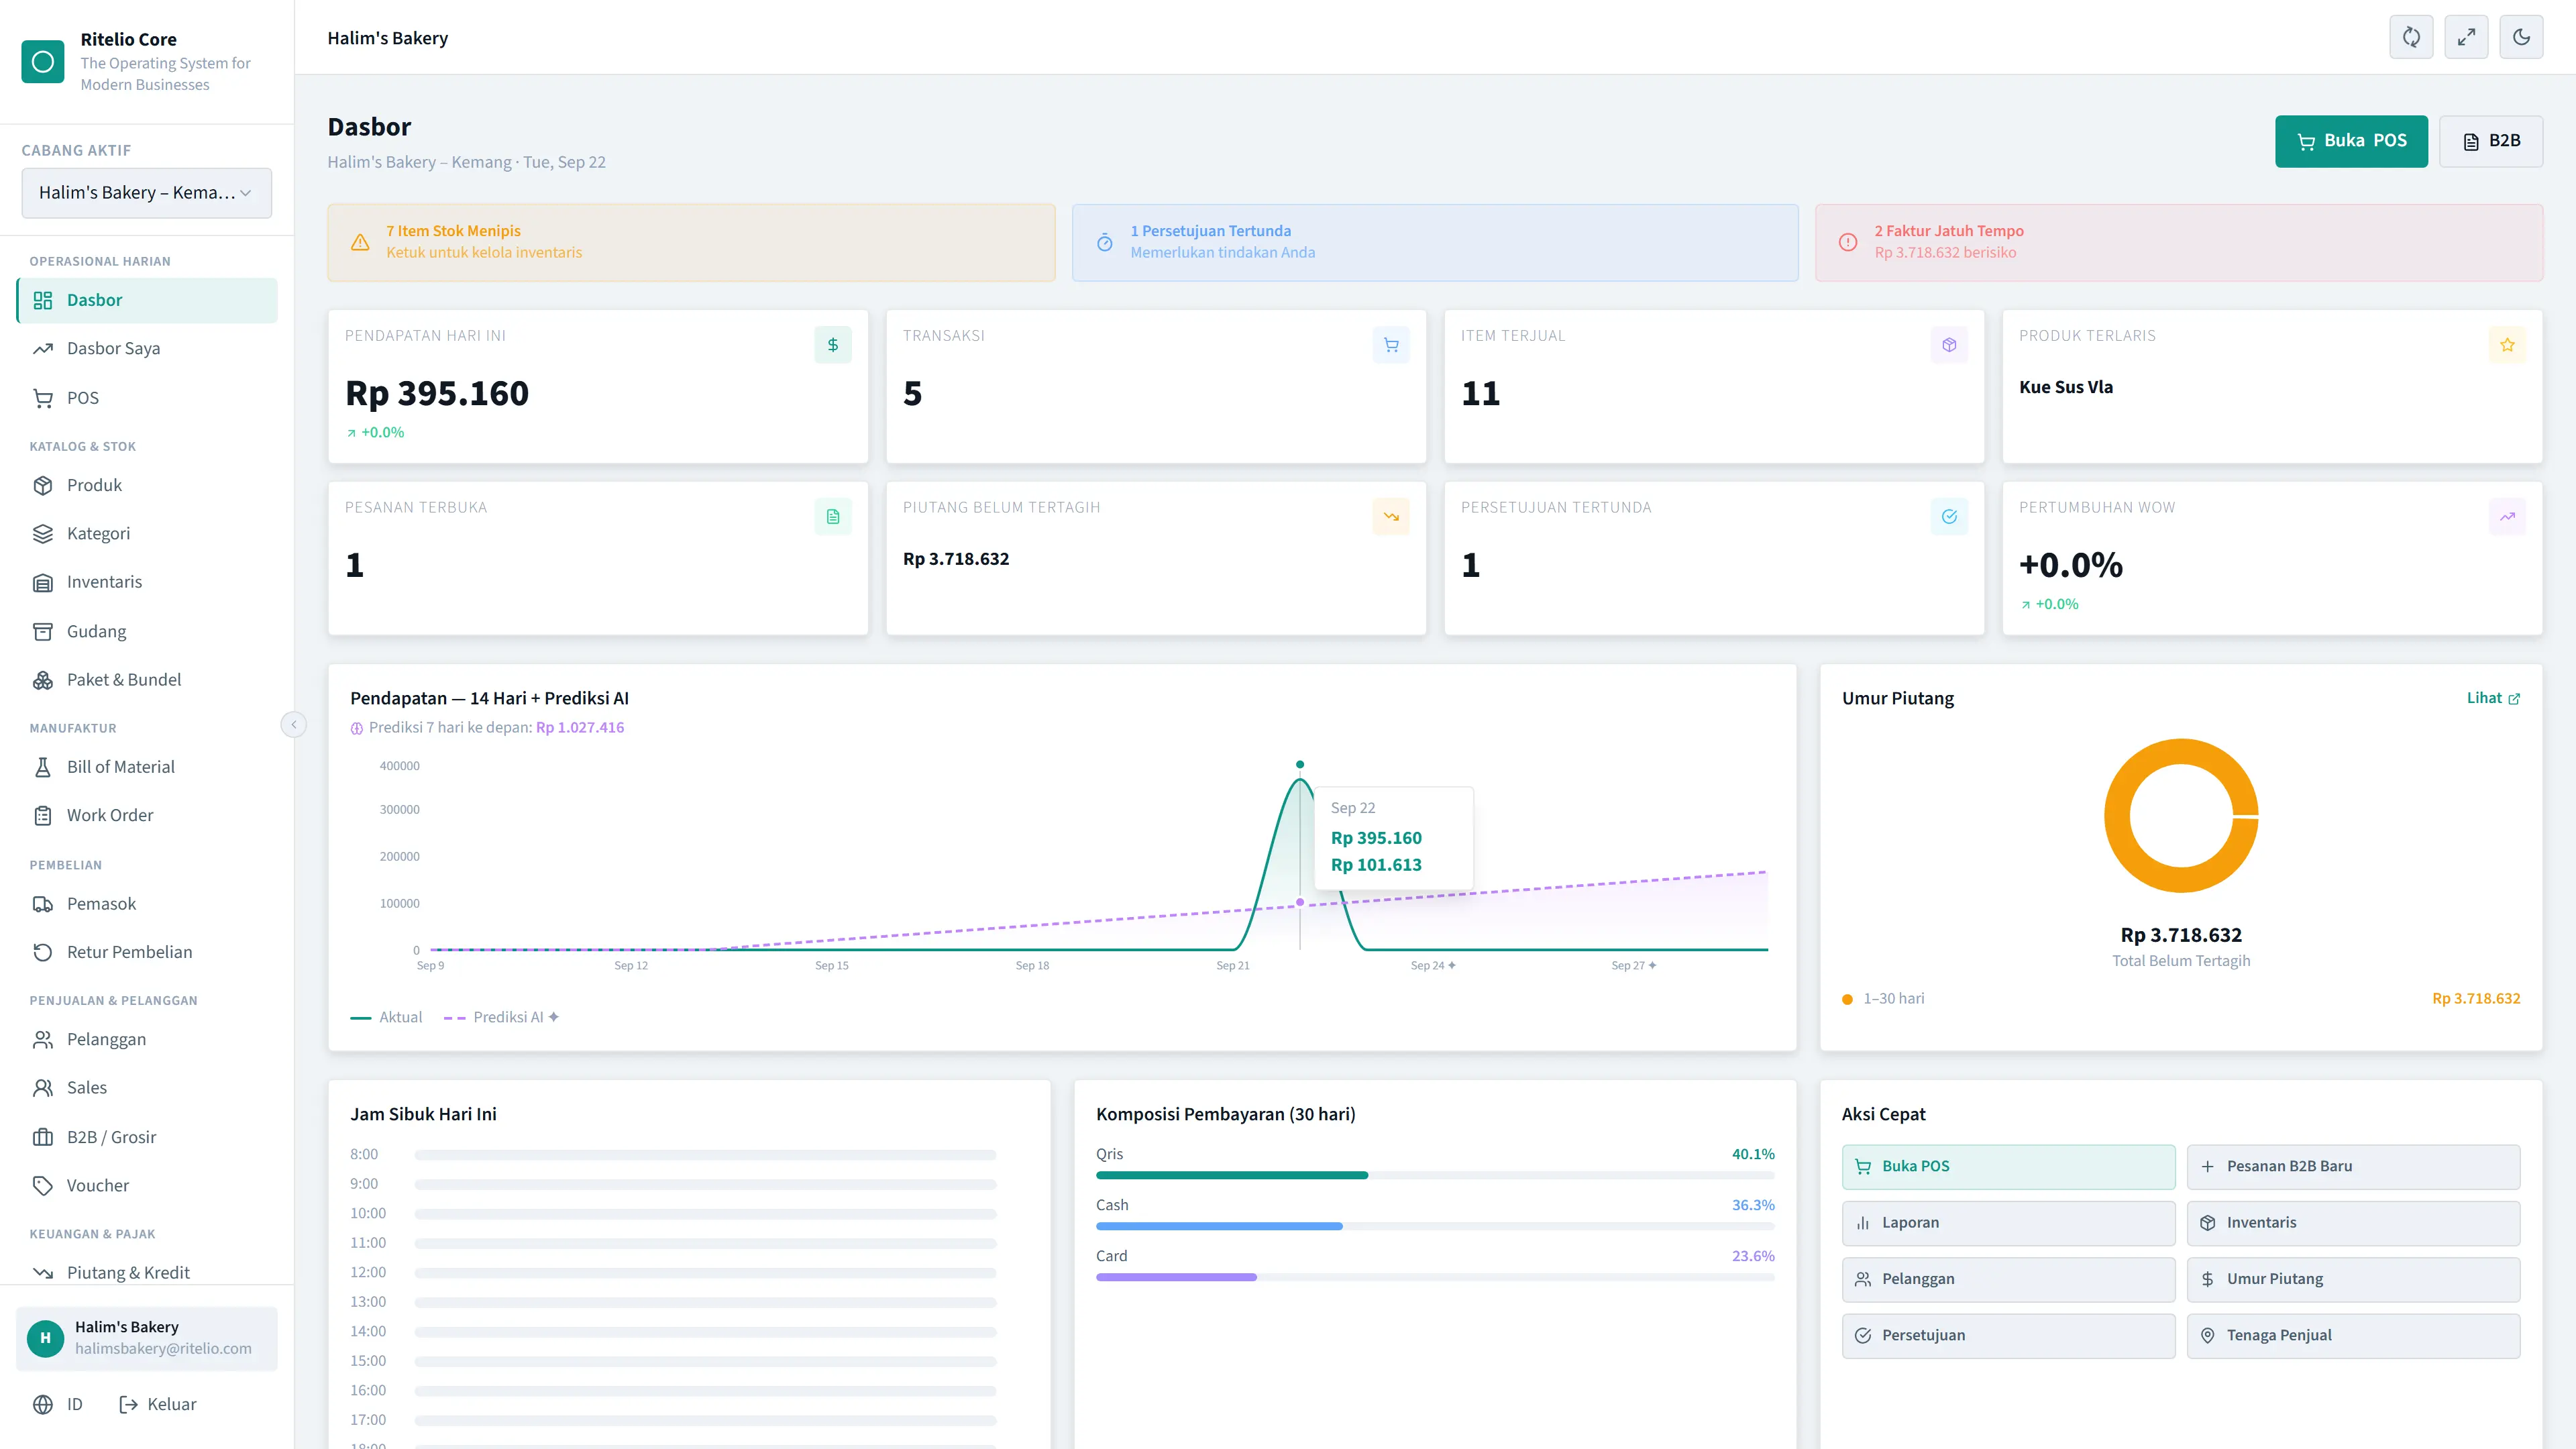Click the Inventaris sidebar icon
This screenshot has height=1449, width=2576.
pos(43,582)
